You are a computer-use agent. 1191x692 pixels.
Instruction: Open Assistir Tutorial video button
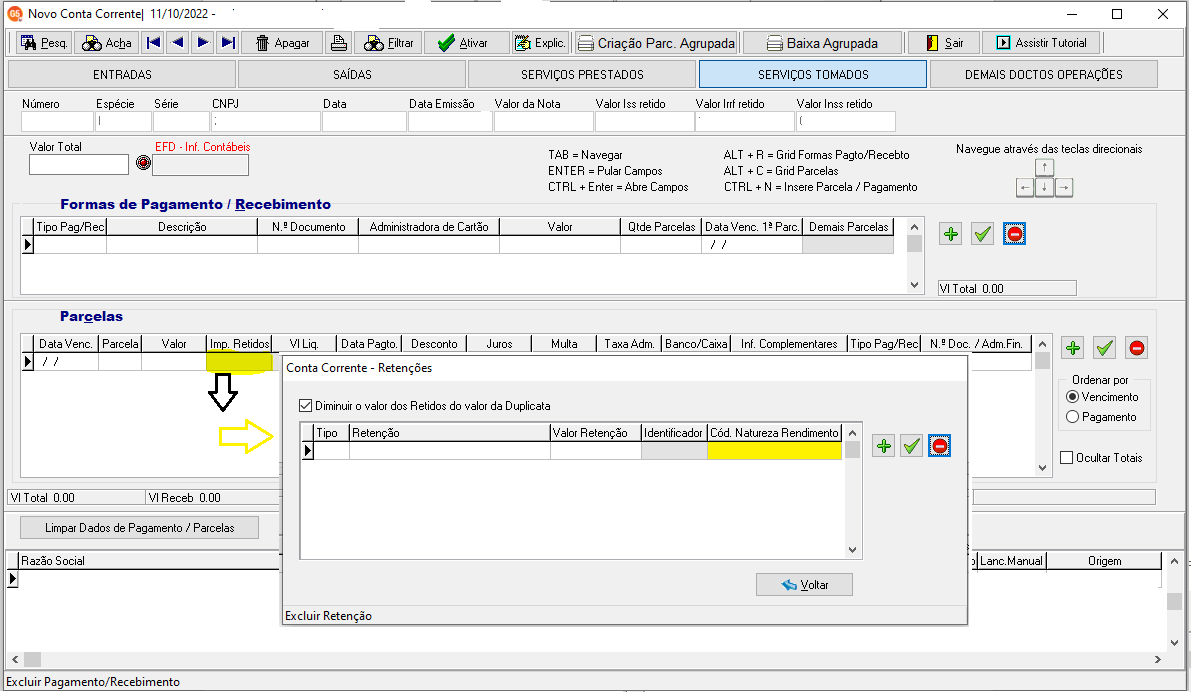(1042, 43)
